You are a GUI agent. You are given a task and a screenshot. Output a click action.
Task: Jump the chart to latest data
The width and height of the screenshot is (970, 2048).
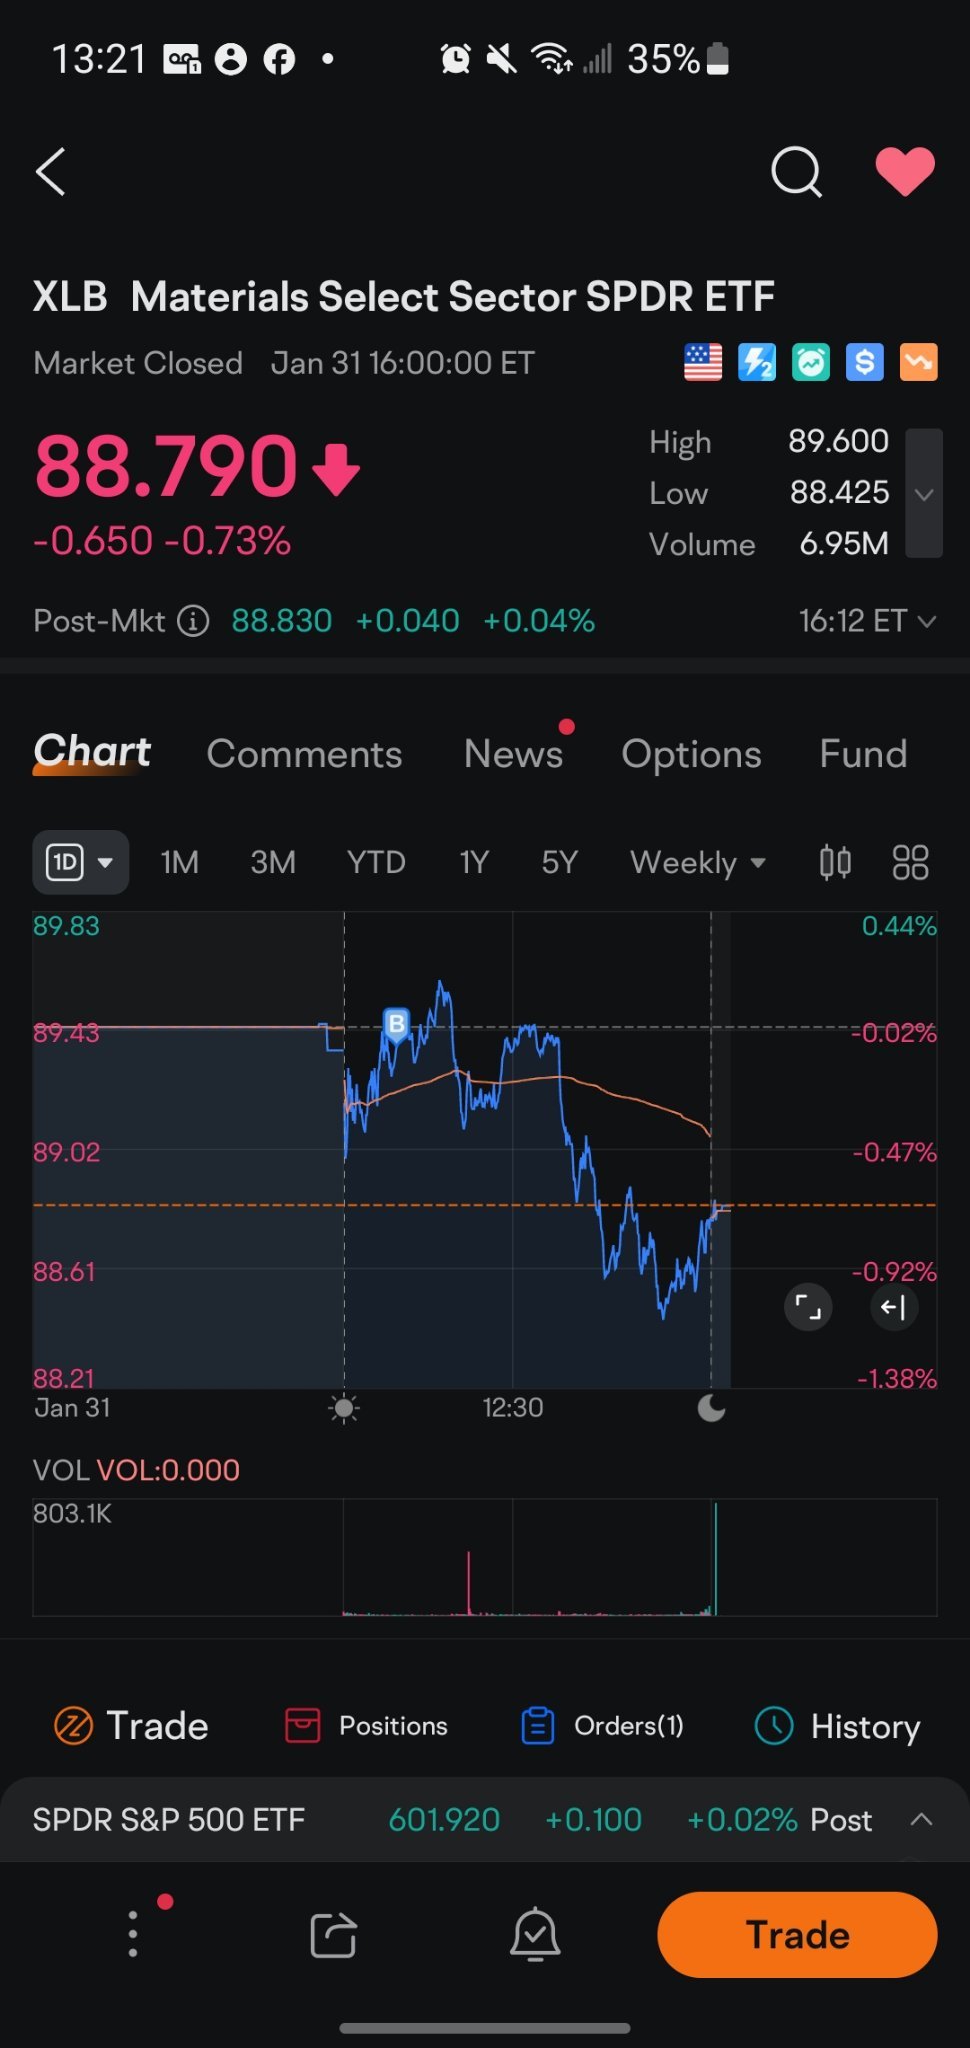coord(893,1307)
